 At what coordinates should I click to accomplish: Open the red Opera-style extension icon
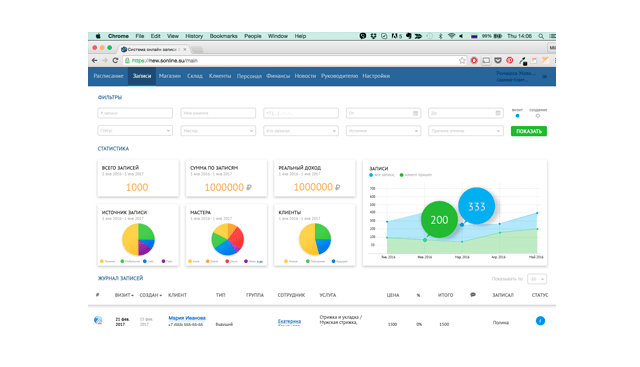(474, 60)
